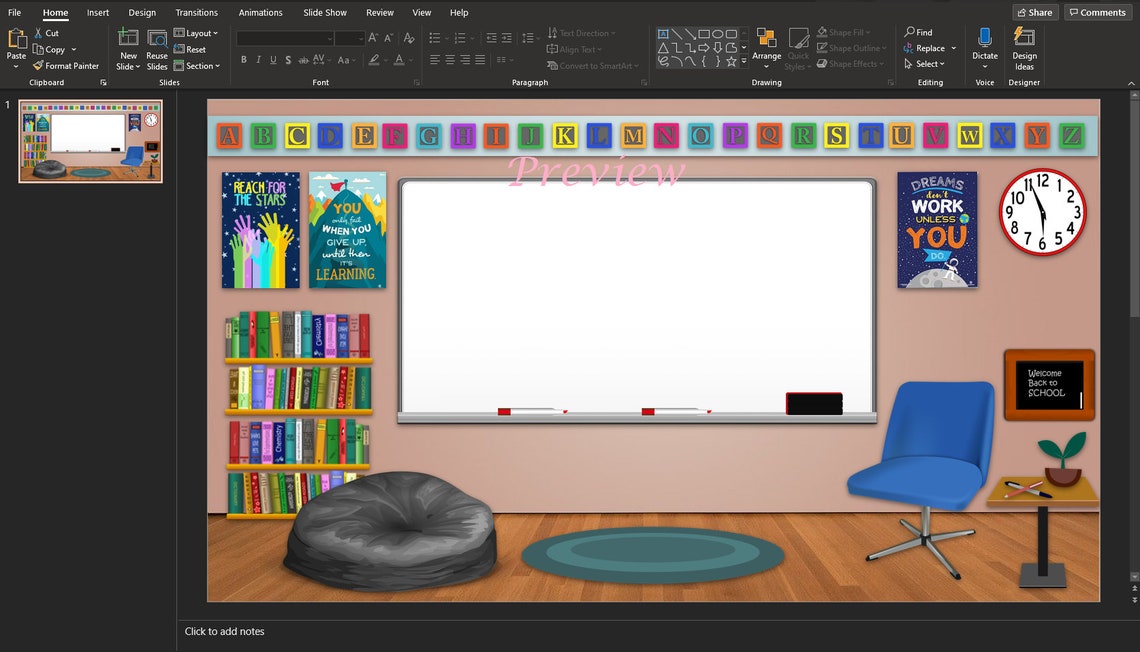1140x652 pixels.
Task: Open Align Text options
Action: point(574,49)
